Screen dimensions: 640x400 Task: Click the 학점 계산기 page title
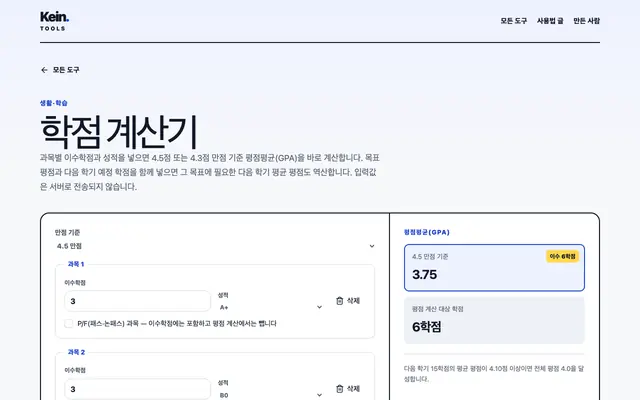click(x=119, y=132)
